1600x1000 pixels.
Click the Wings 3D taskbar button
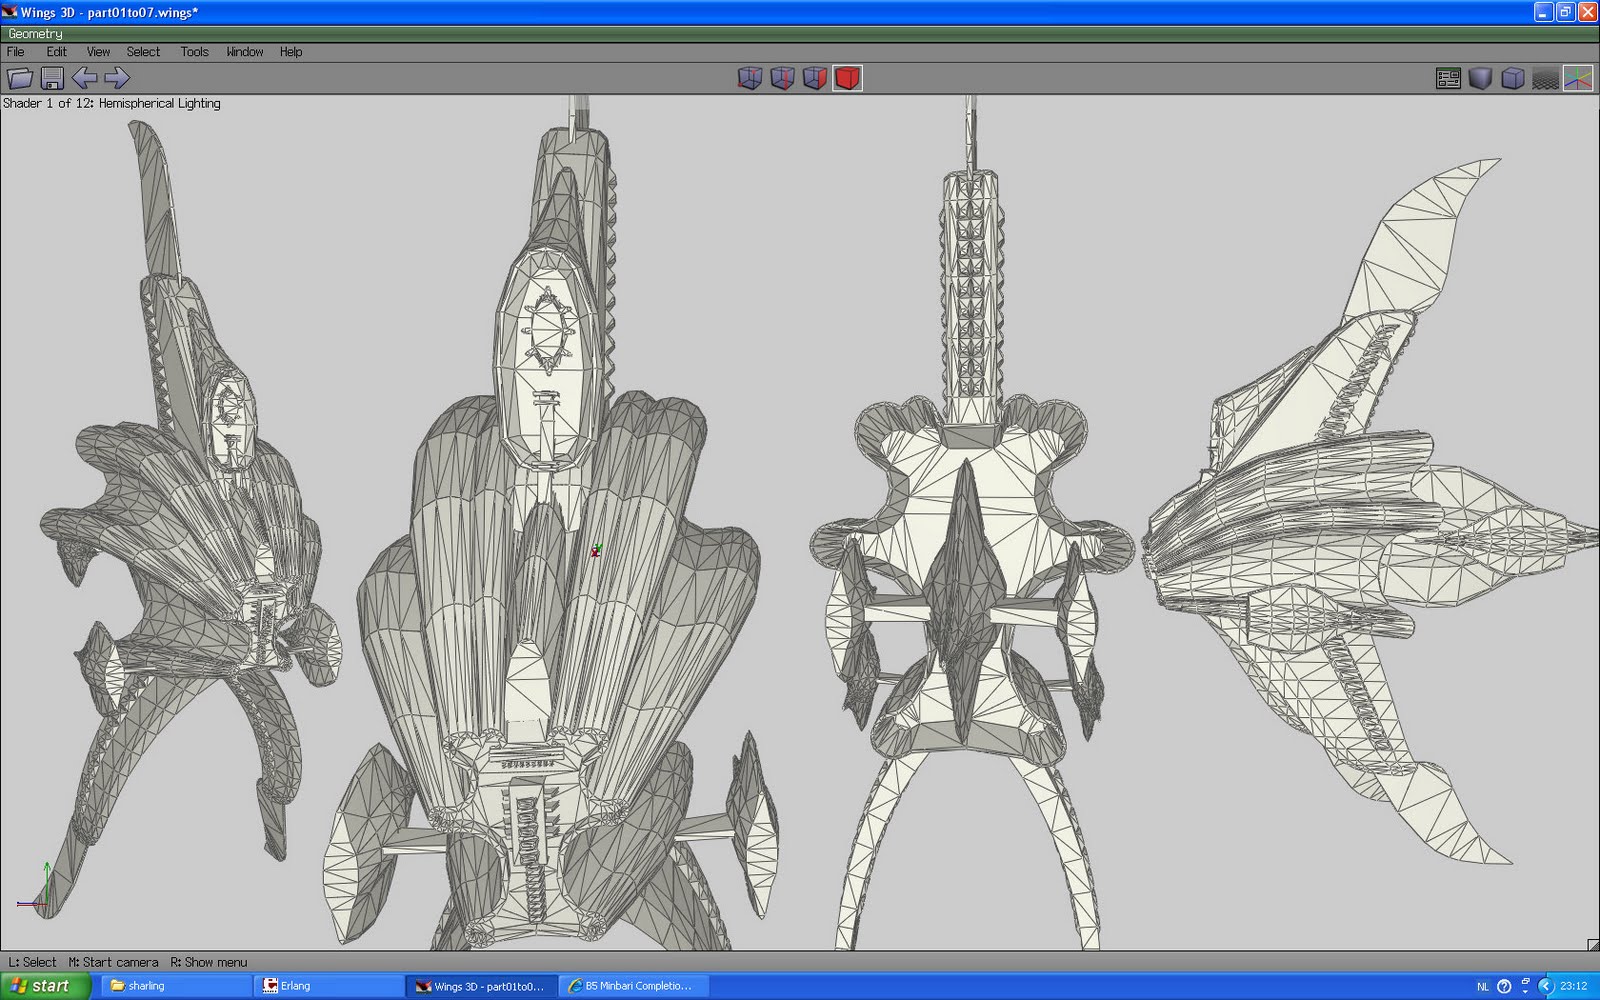[482, 986]
